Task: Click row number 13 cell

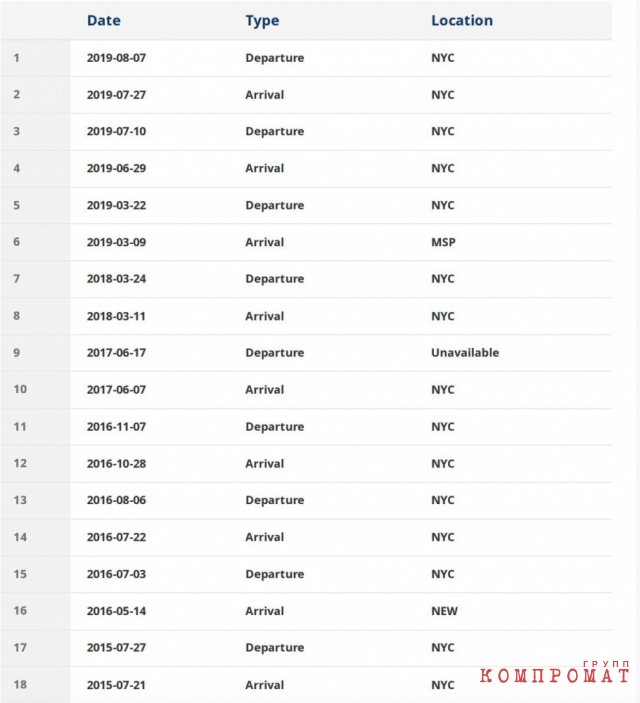Action: click(x=20, y=500)
